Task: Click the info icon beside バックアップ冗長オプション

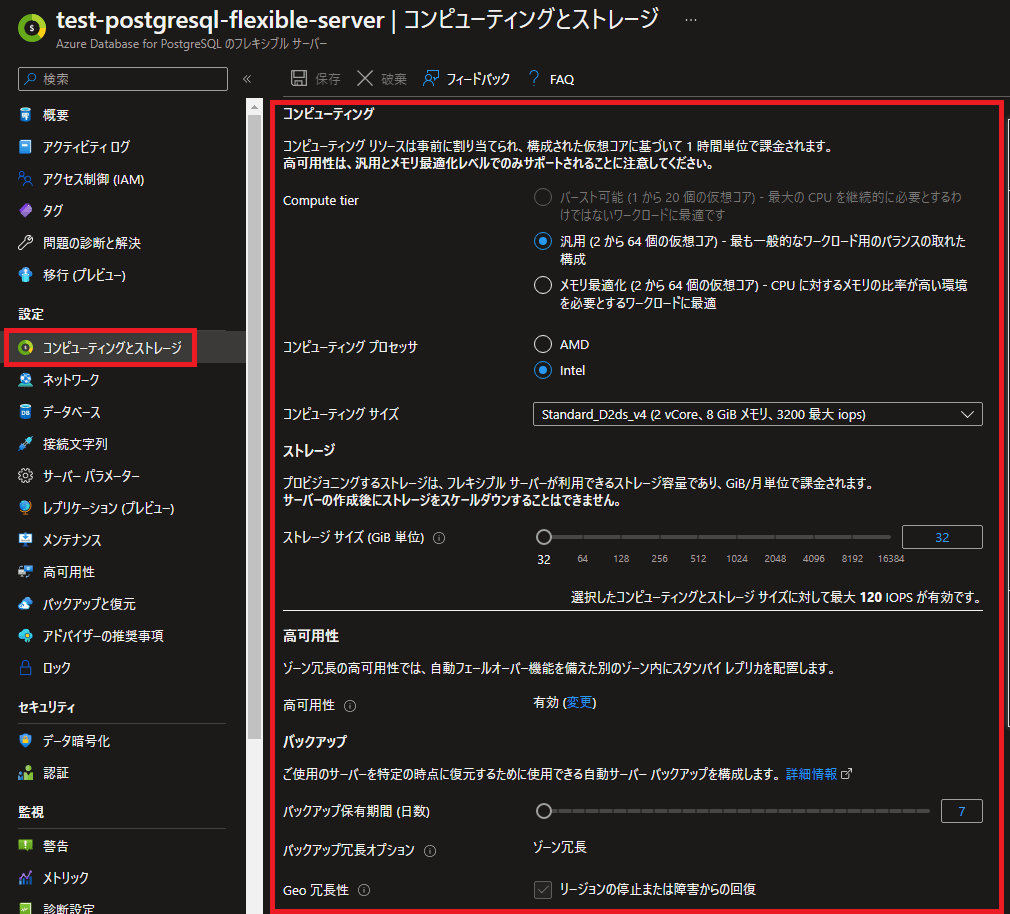Action: (430, 851)
